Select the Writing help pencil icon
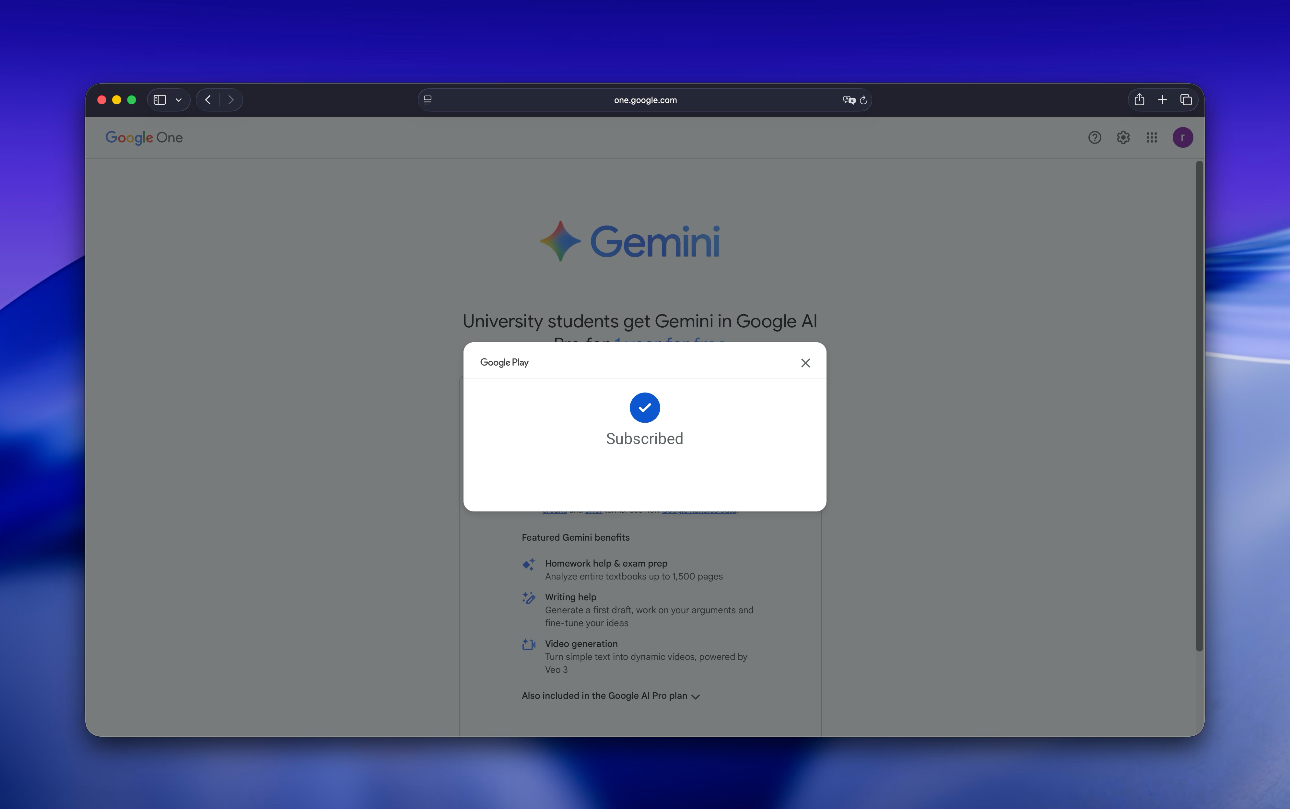This screenshot has width=1290, height=809. pos(528,598)
